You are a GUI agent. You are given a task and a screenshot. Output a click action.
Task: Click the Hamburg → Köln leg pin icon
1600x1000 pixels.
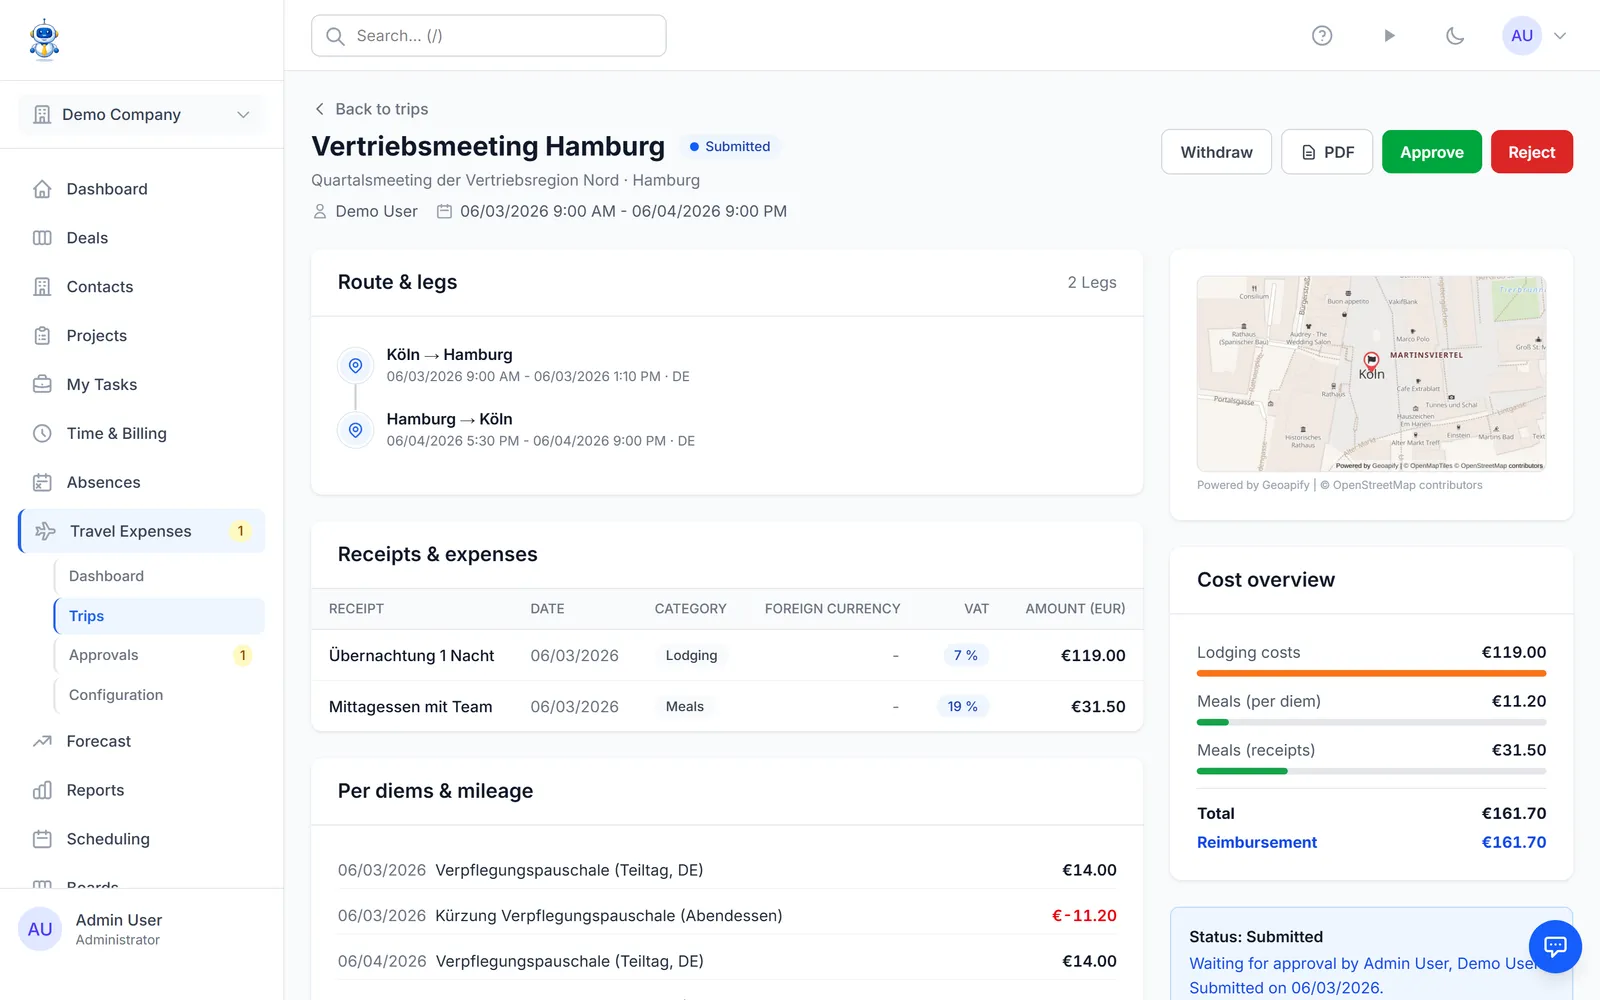pyautogui.click(x=355, y=430)
